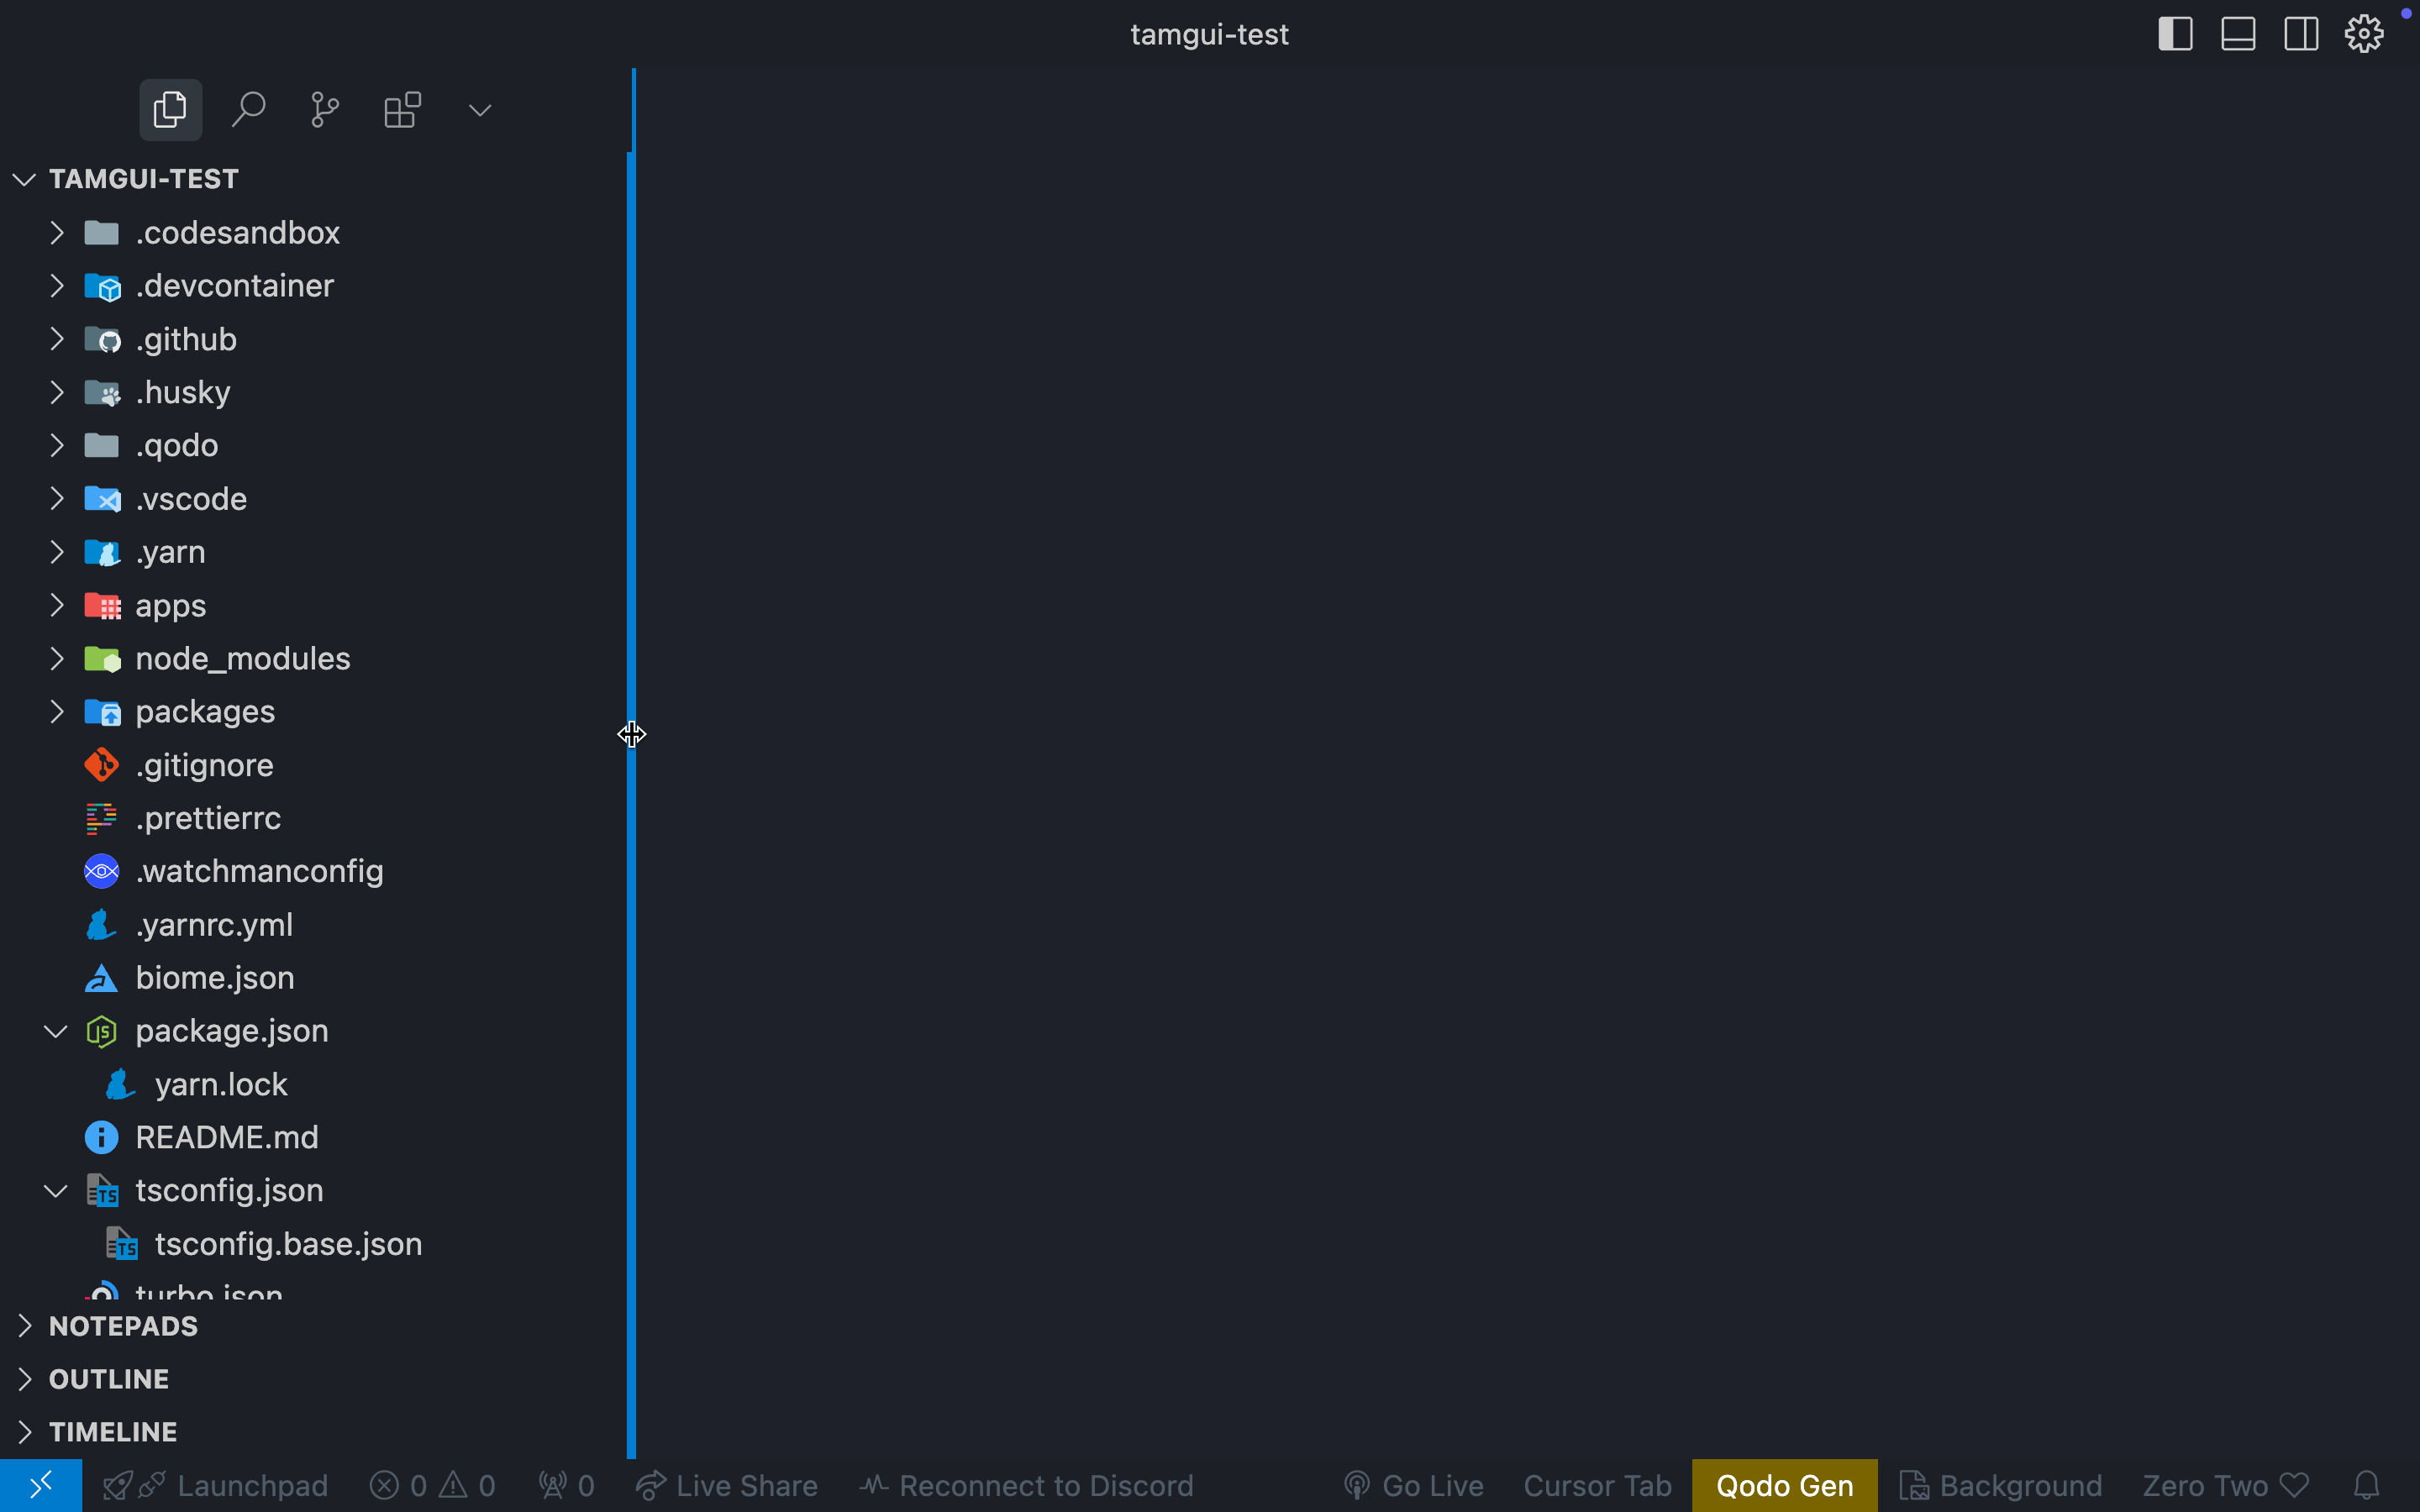Show additional views chevron dropdown
This screenshot has height=1512, width=2420.
pos(480,110)
